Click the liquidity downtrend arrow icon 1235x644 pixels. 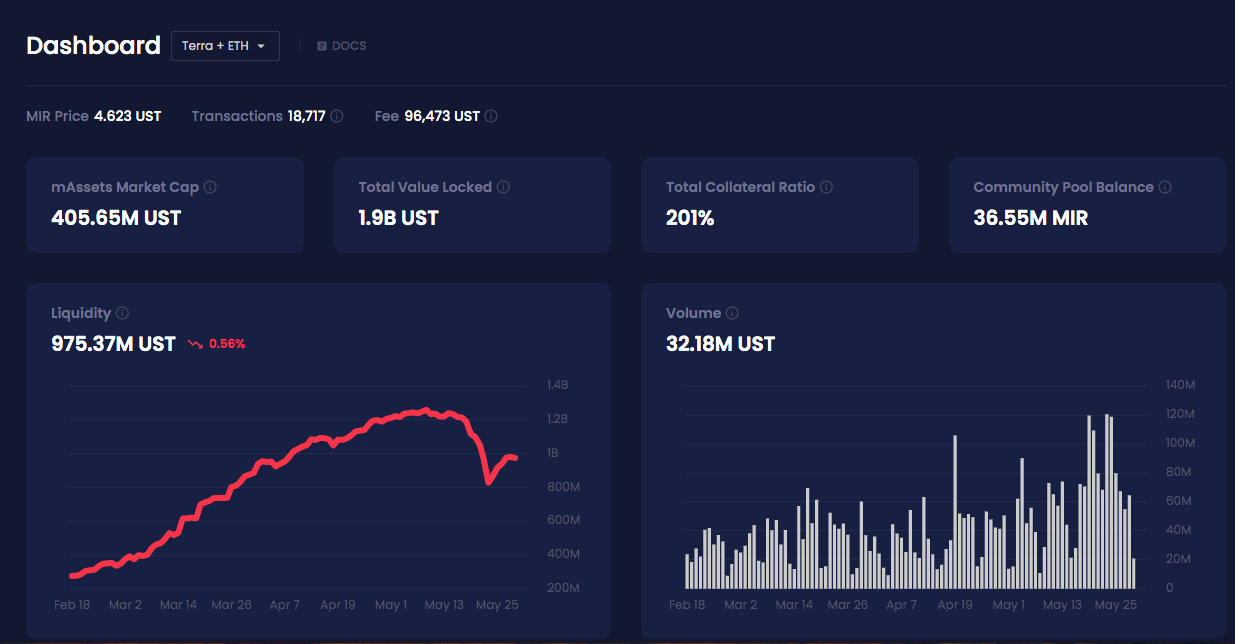194,344
